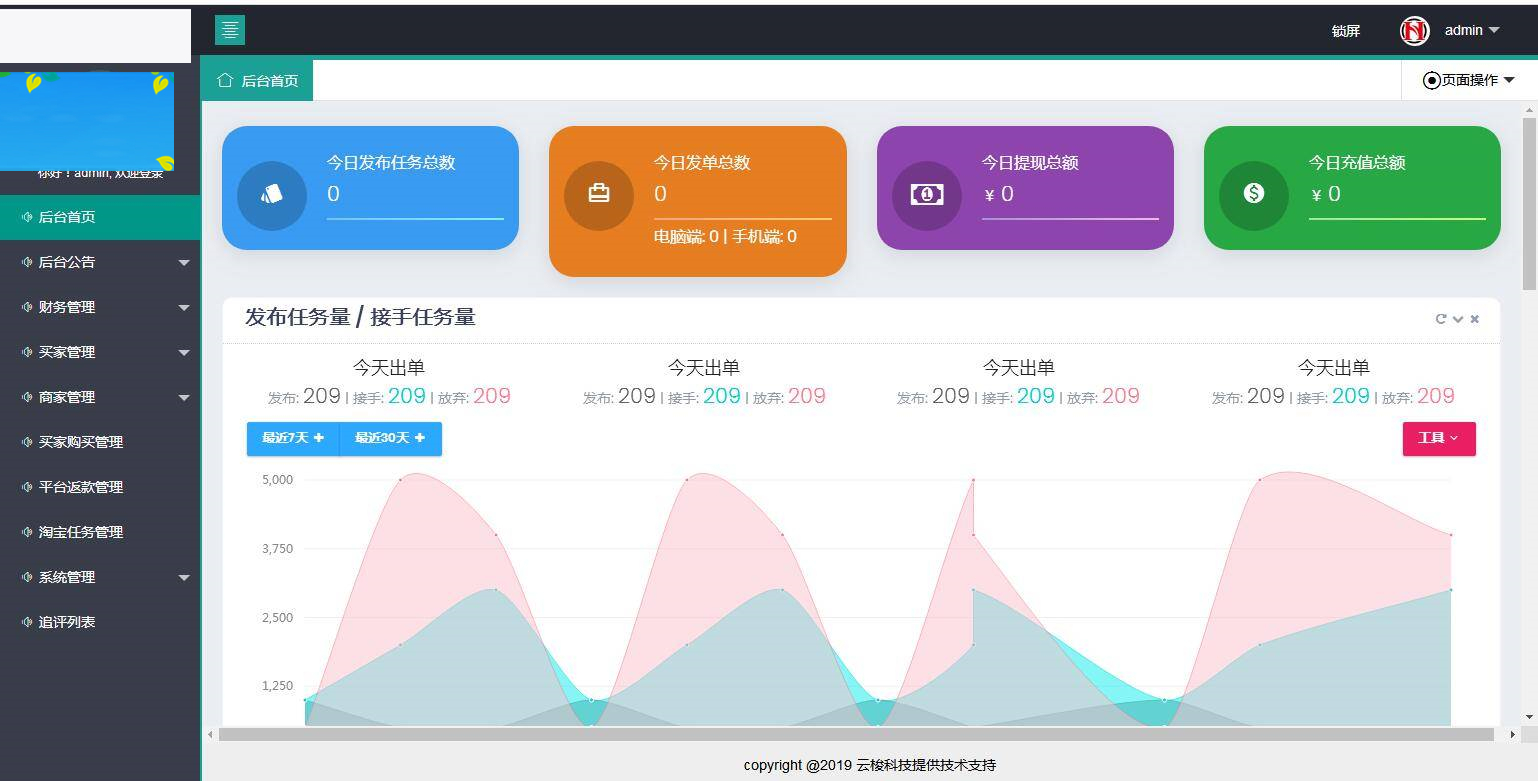Collapse the chart panel with the chevron icon
The width and height of the screenshot is (1538, 781).
click(x=1458, y=318)
